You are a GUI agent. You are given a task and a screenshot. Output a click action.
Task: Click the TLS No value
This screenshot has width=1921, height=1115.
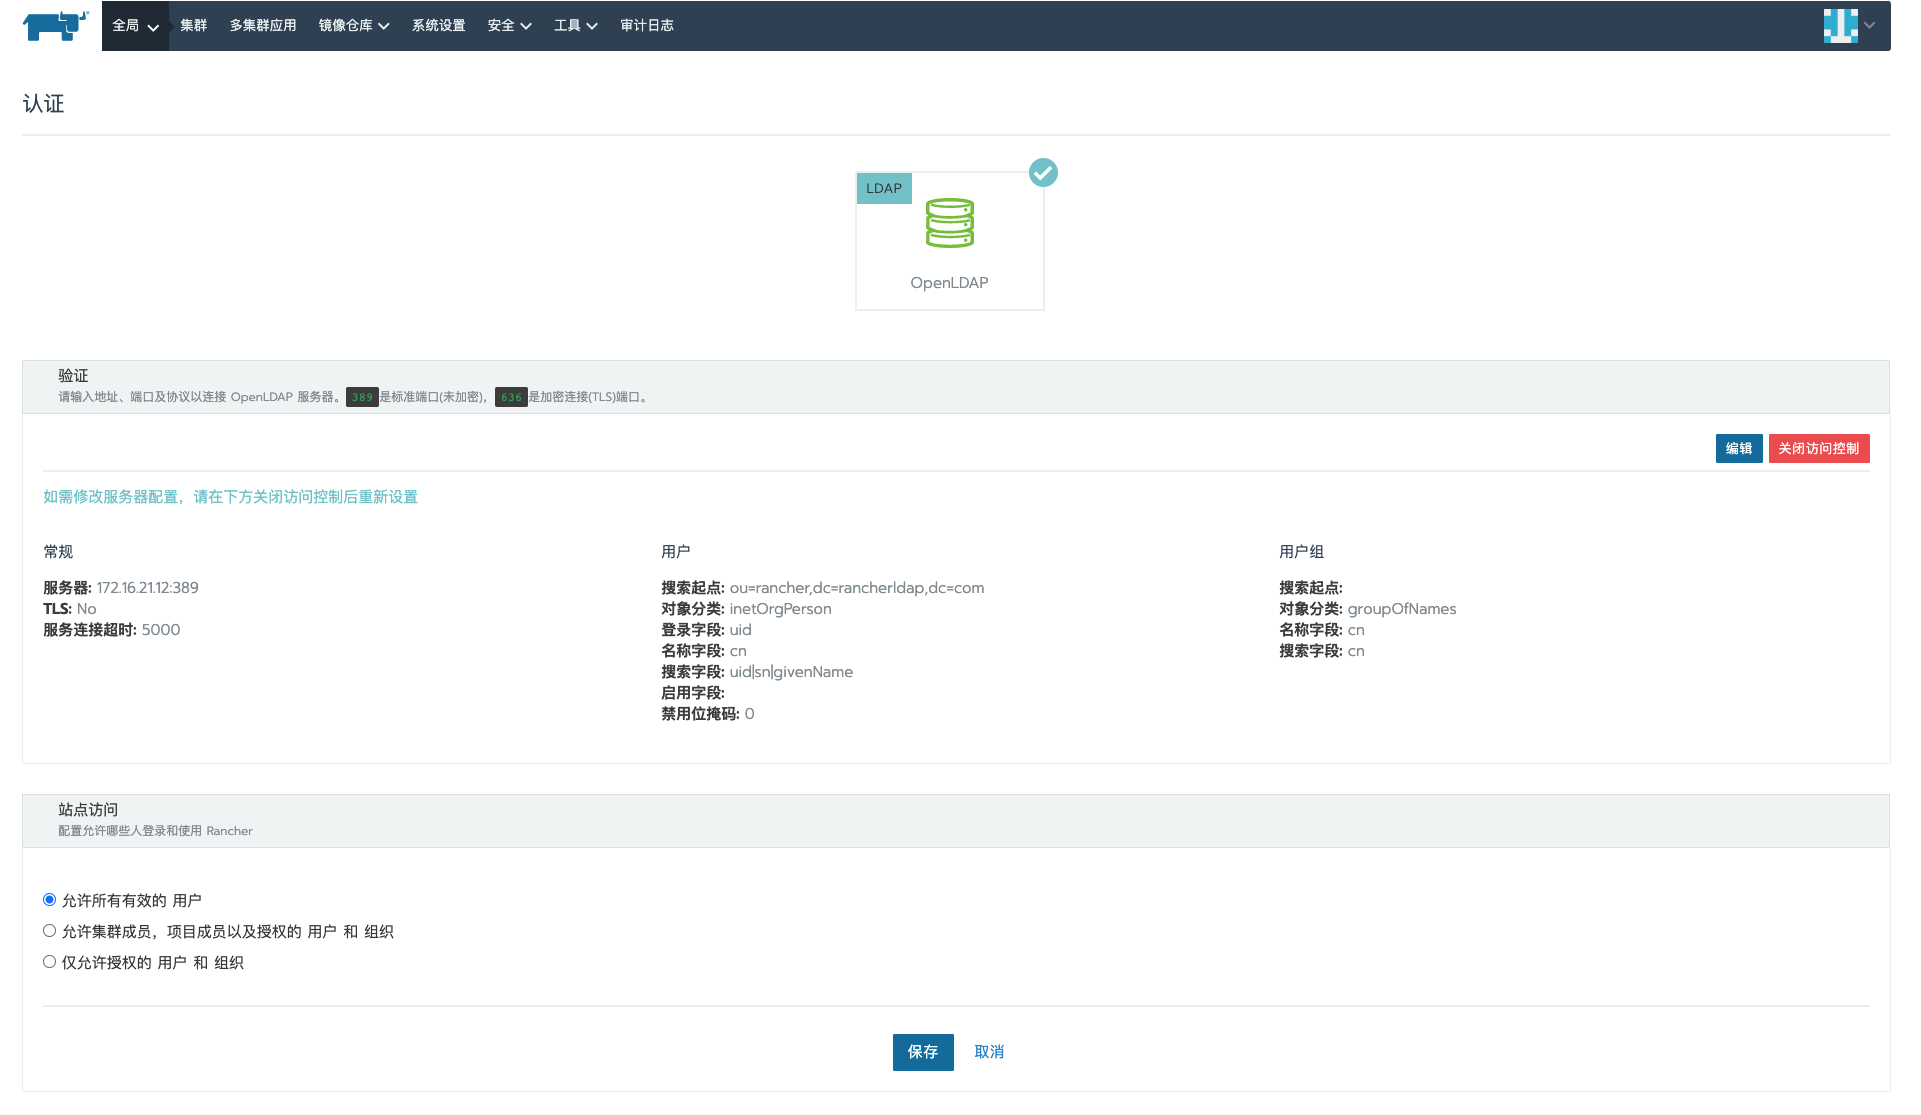(x=87, y=609)
